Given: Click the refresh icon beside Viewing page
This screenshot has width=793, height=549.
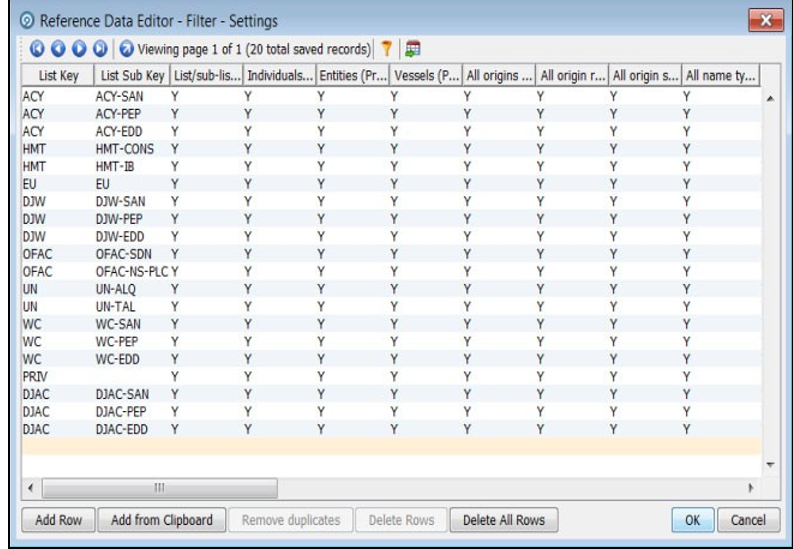Looking at the screenshot, I should [x=126, y=49].
